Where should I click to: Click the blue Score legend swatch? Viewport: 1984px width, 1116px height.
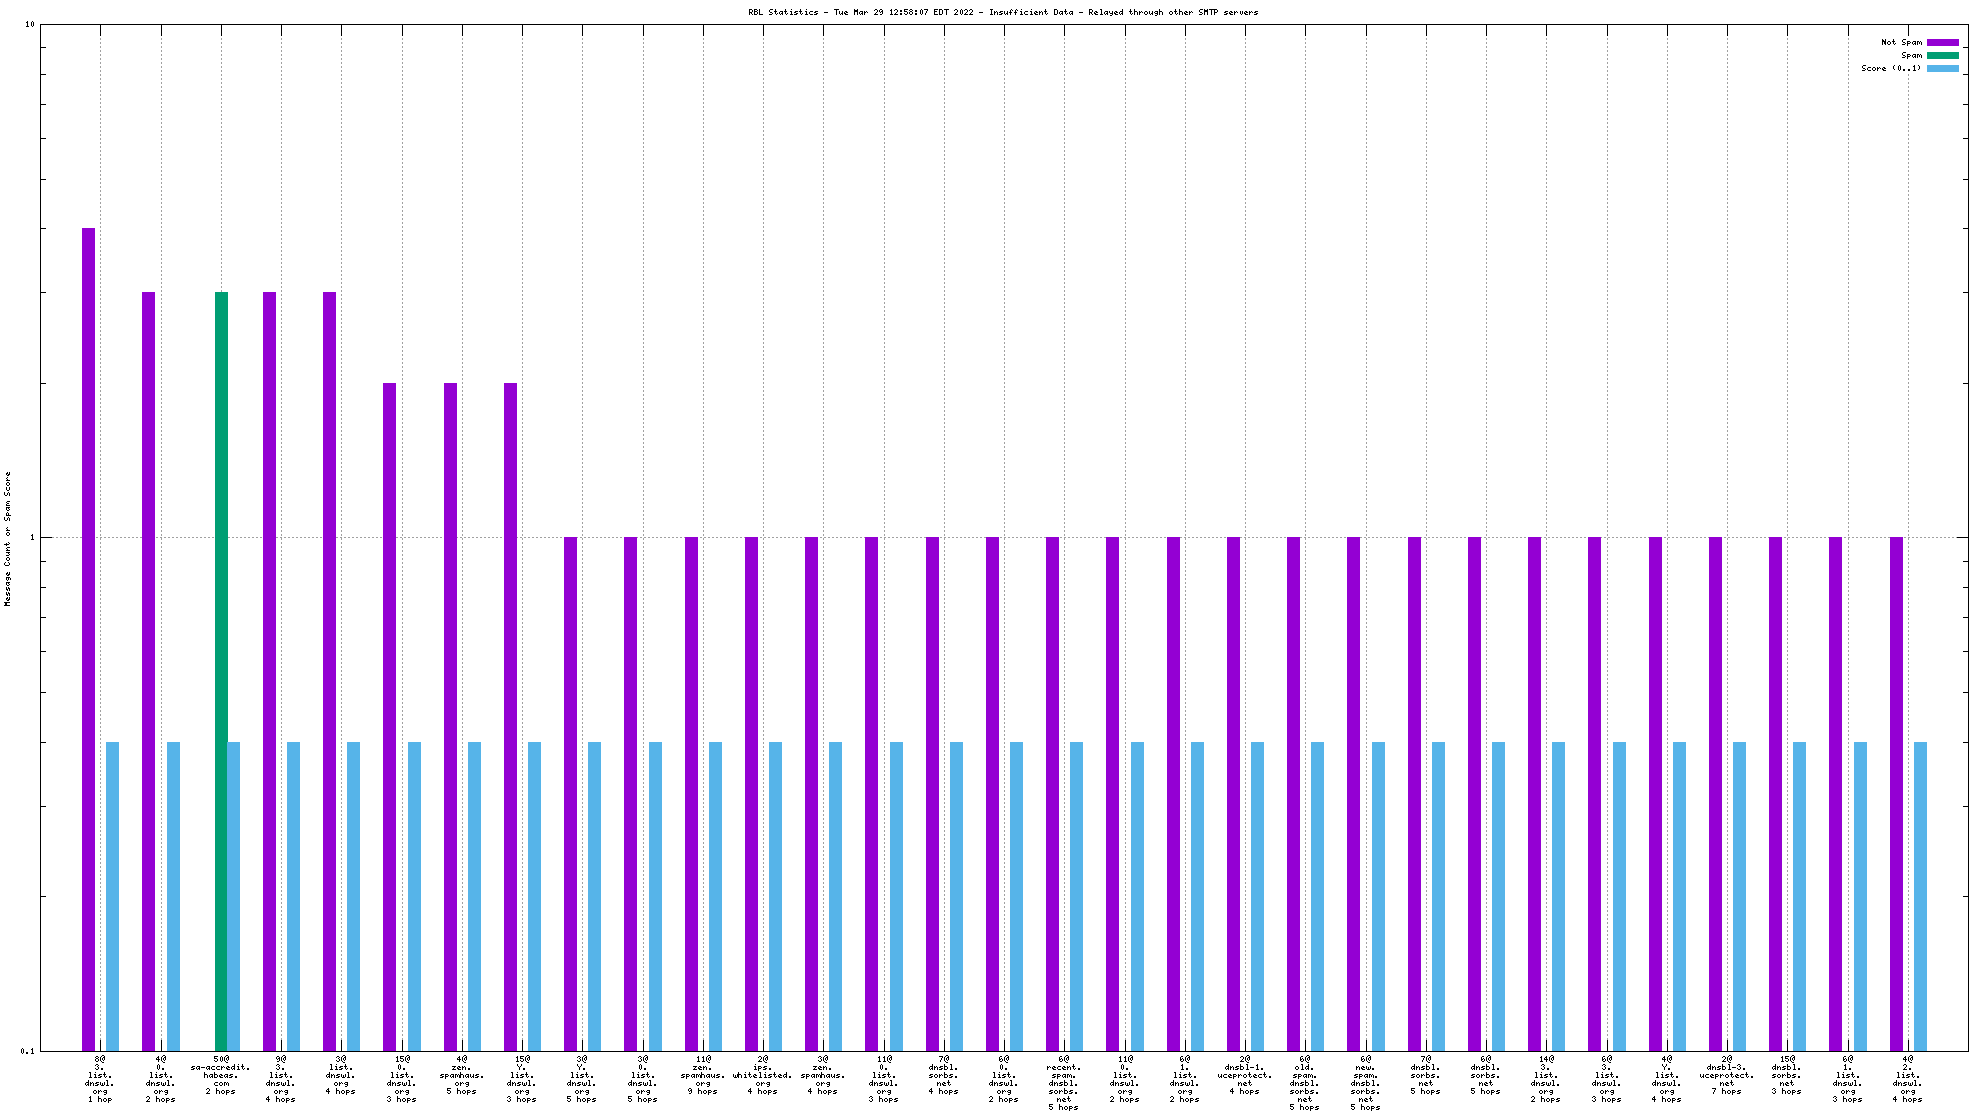(x=1942, y=68)
